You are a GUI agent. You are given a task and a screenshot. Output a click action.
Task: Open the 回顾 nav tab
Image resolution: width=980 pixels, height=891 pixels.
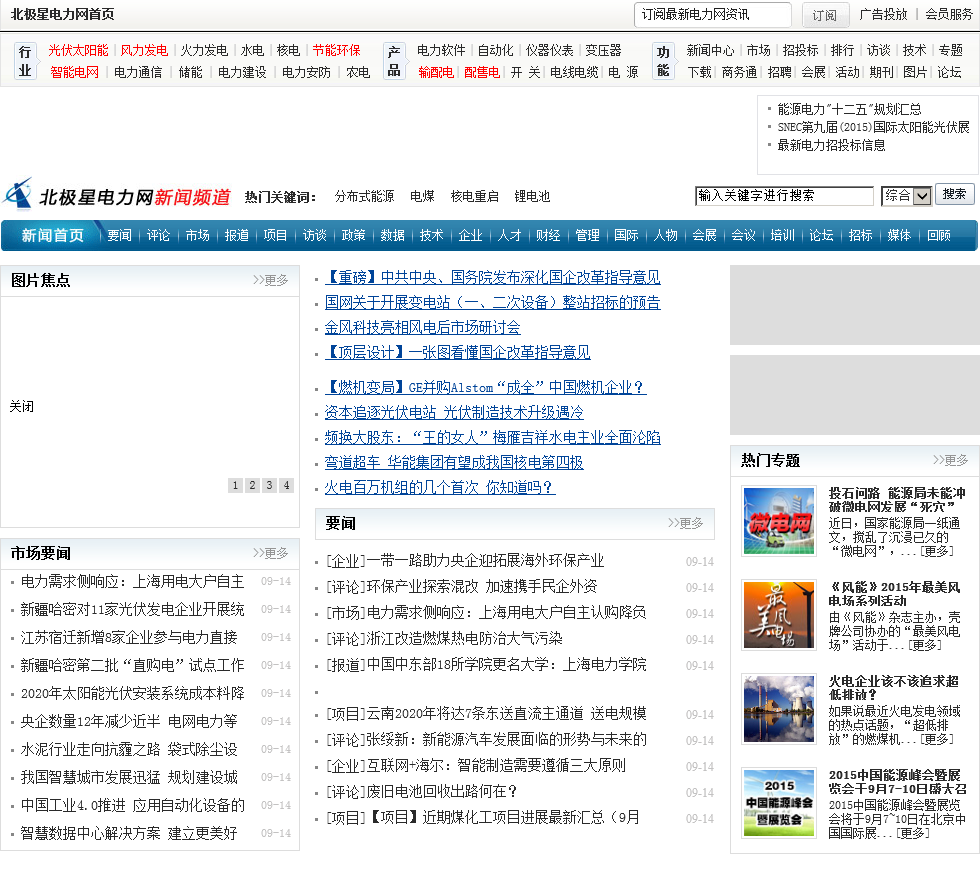point(939,236)
